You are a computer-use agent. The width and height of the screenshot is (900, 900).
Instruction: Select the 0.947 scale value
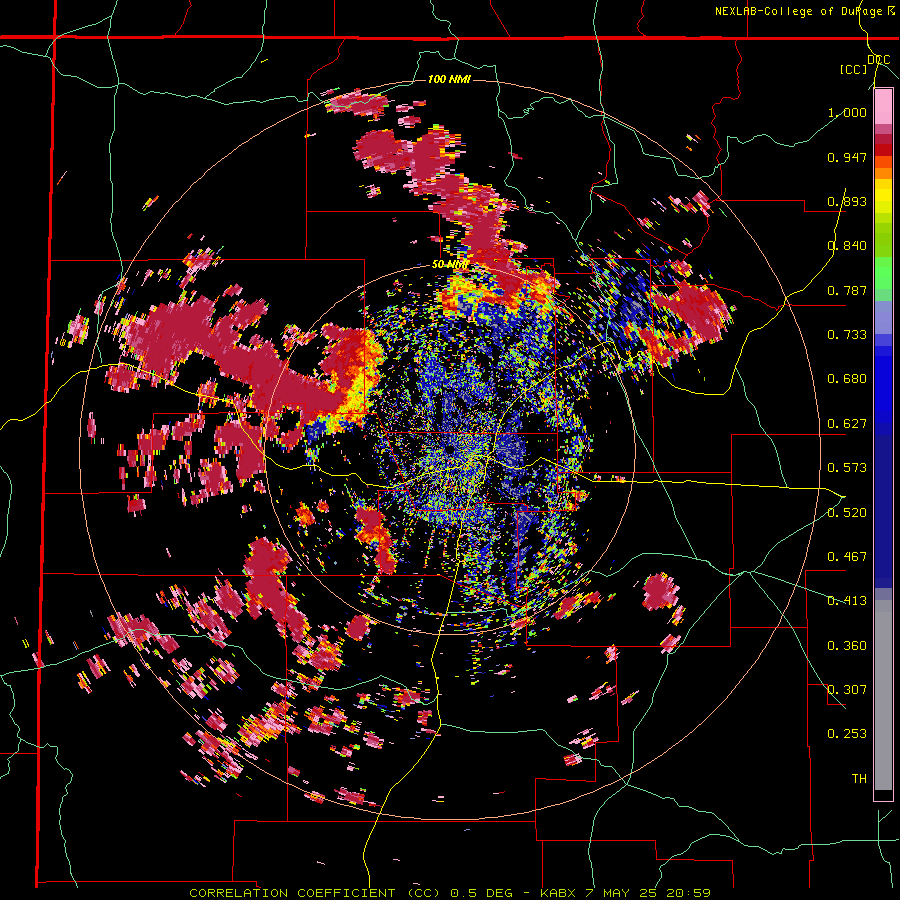click(x=847, y=157)
